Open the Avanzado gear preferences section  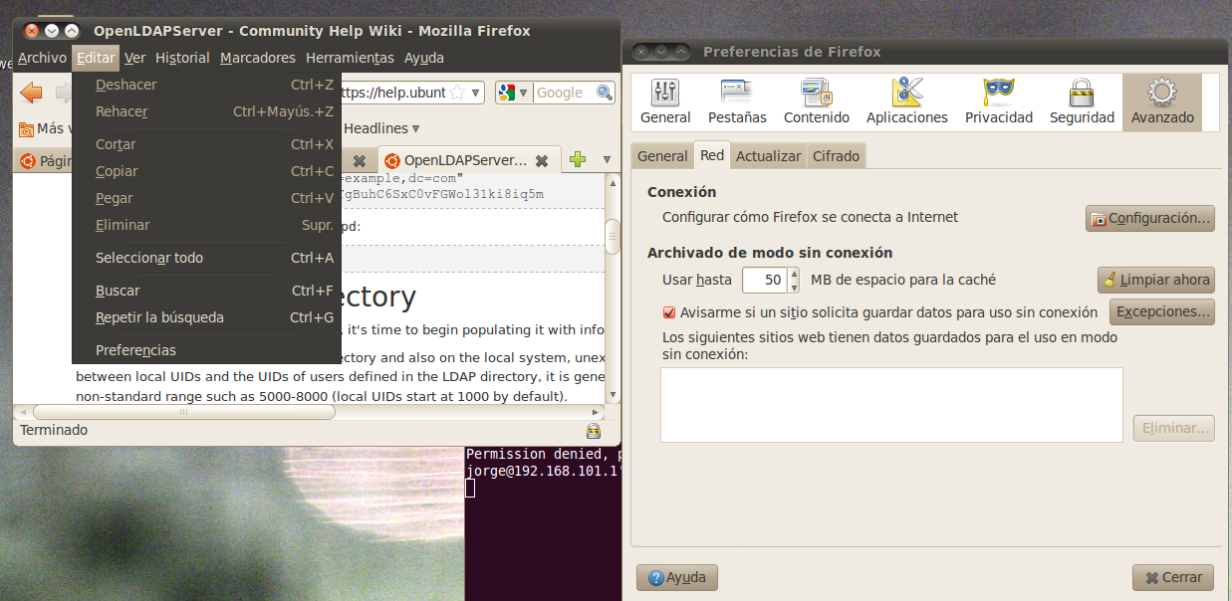[x=1162, y=99]
